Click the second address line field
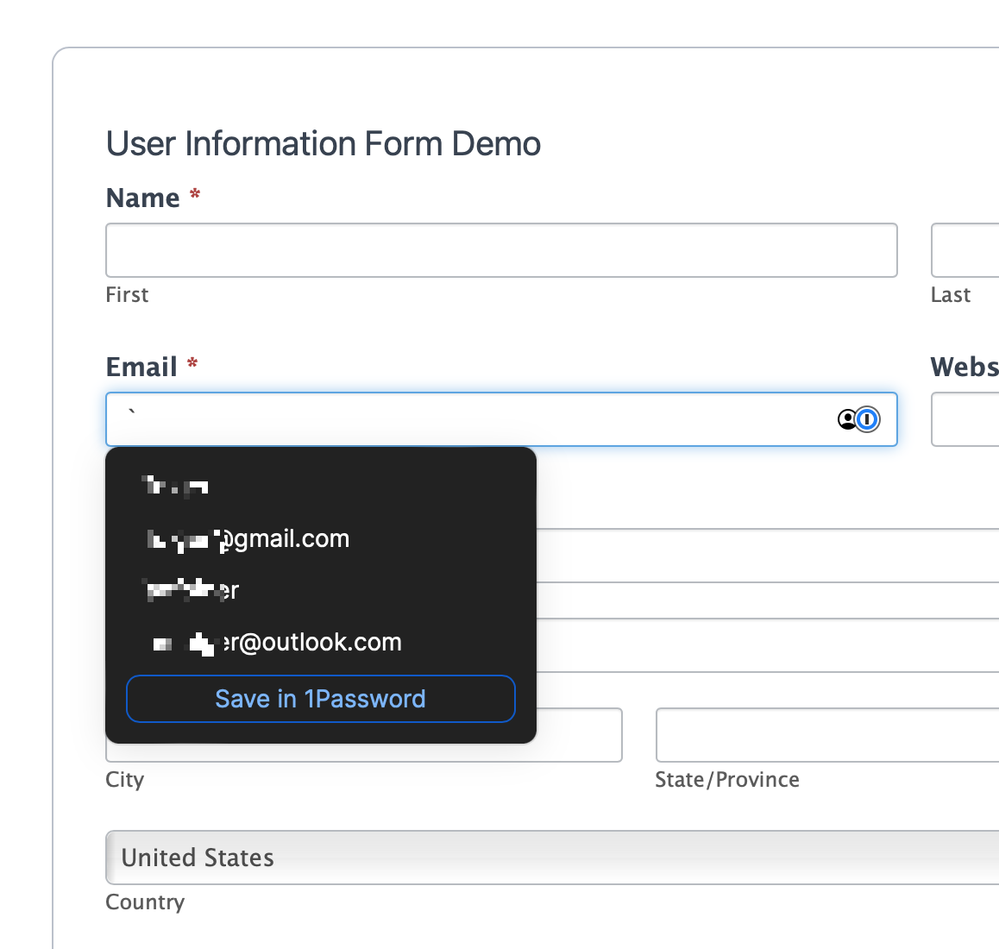999x949 pixels. coord(766,645)
